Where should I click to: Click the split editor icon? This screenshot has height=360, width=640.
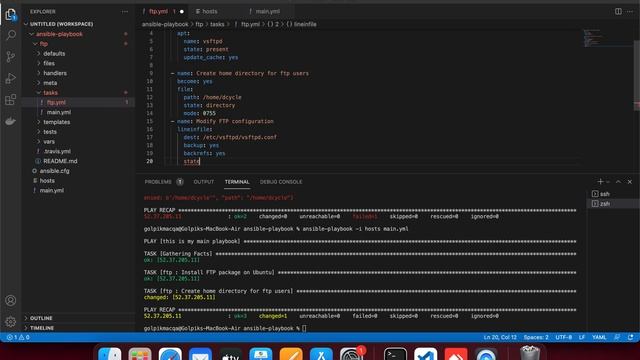click(x=618, y=11)
